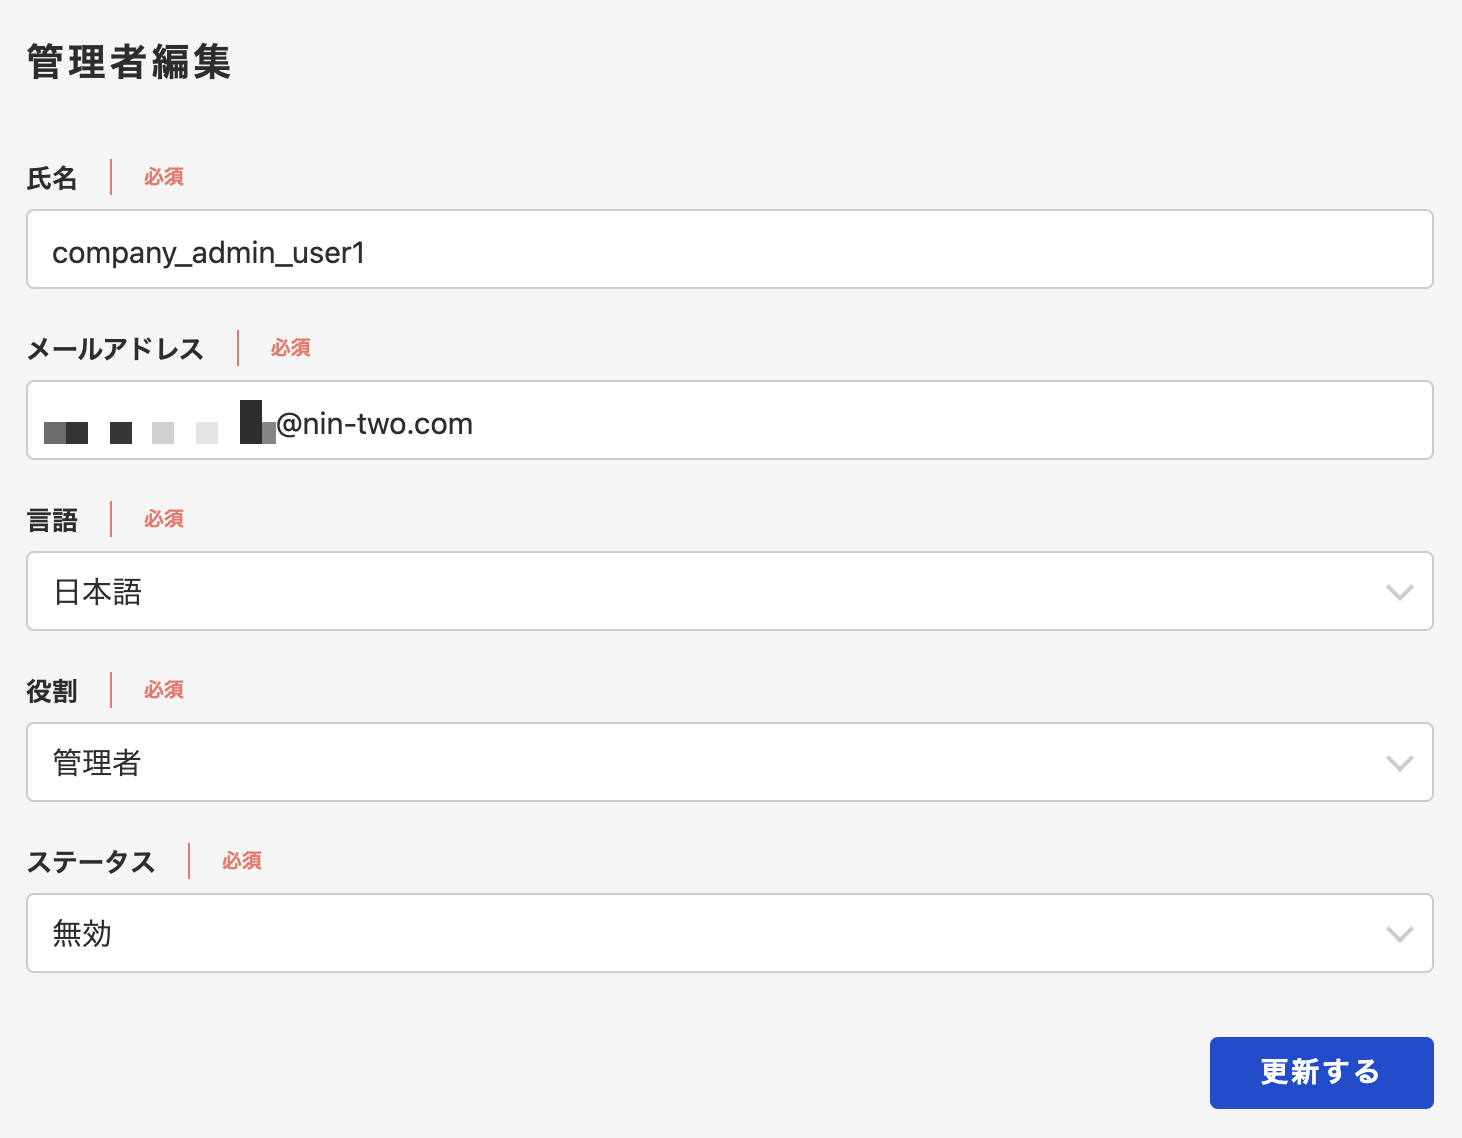The width and height of the screenshot is (1462, 1138).
Task: Expand the 管理者 role select box
Action: 700,763
